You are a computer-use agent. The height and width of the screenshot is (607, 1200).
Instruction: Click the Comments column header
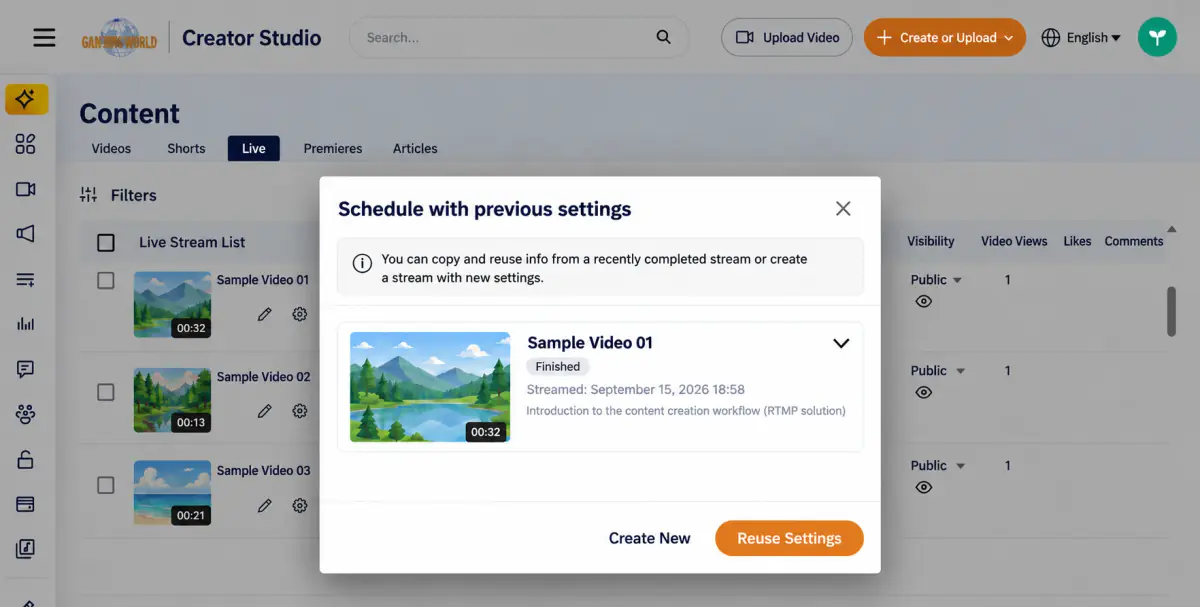pos(1134,241)
